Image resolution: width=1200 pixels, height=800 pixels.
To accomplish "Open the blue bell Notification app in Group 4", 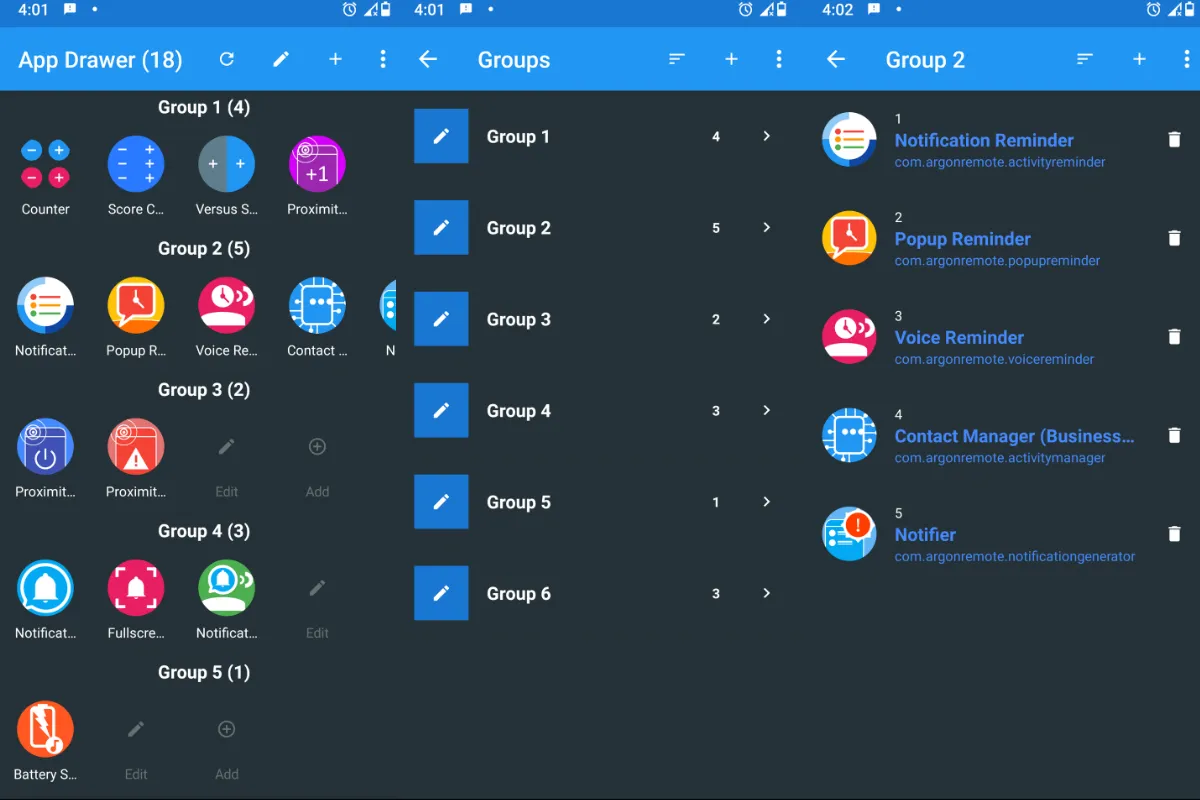I will click(45, 588).
